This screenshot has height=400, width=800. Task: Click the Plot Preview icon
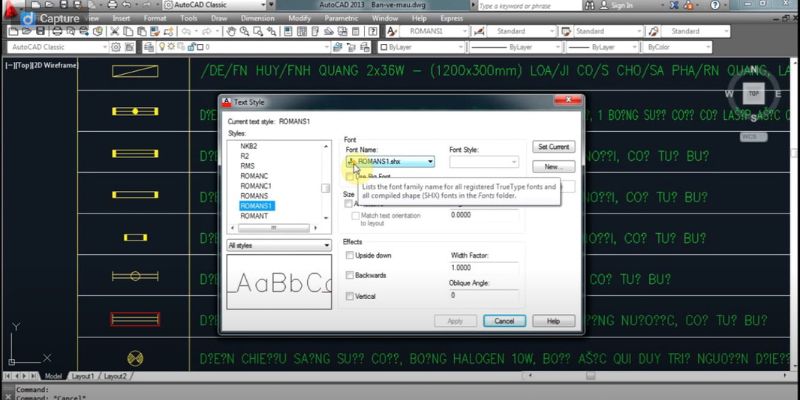70,31
